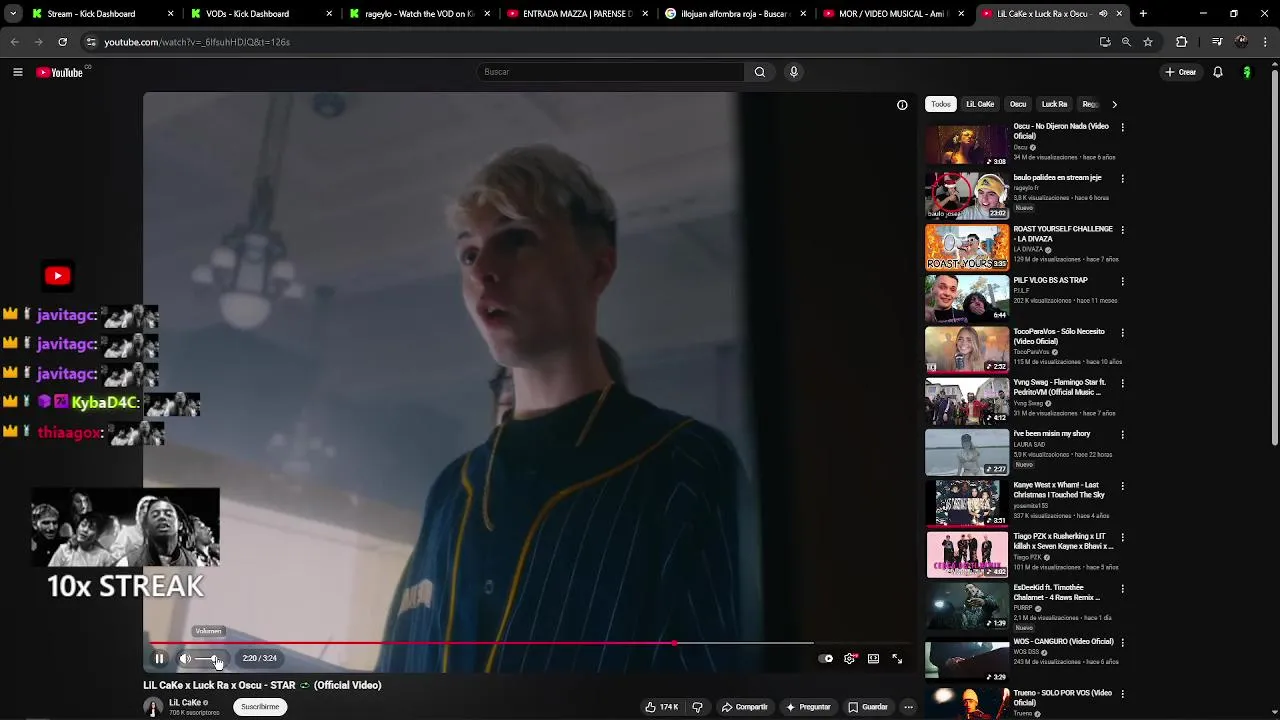1280x720 pixels.
Task: Show more filter chips with the arrow
Action: pyautogui.click(x=1114, y=104)
